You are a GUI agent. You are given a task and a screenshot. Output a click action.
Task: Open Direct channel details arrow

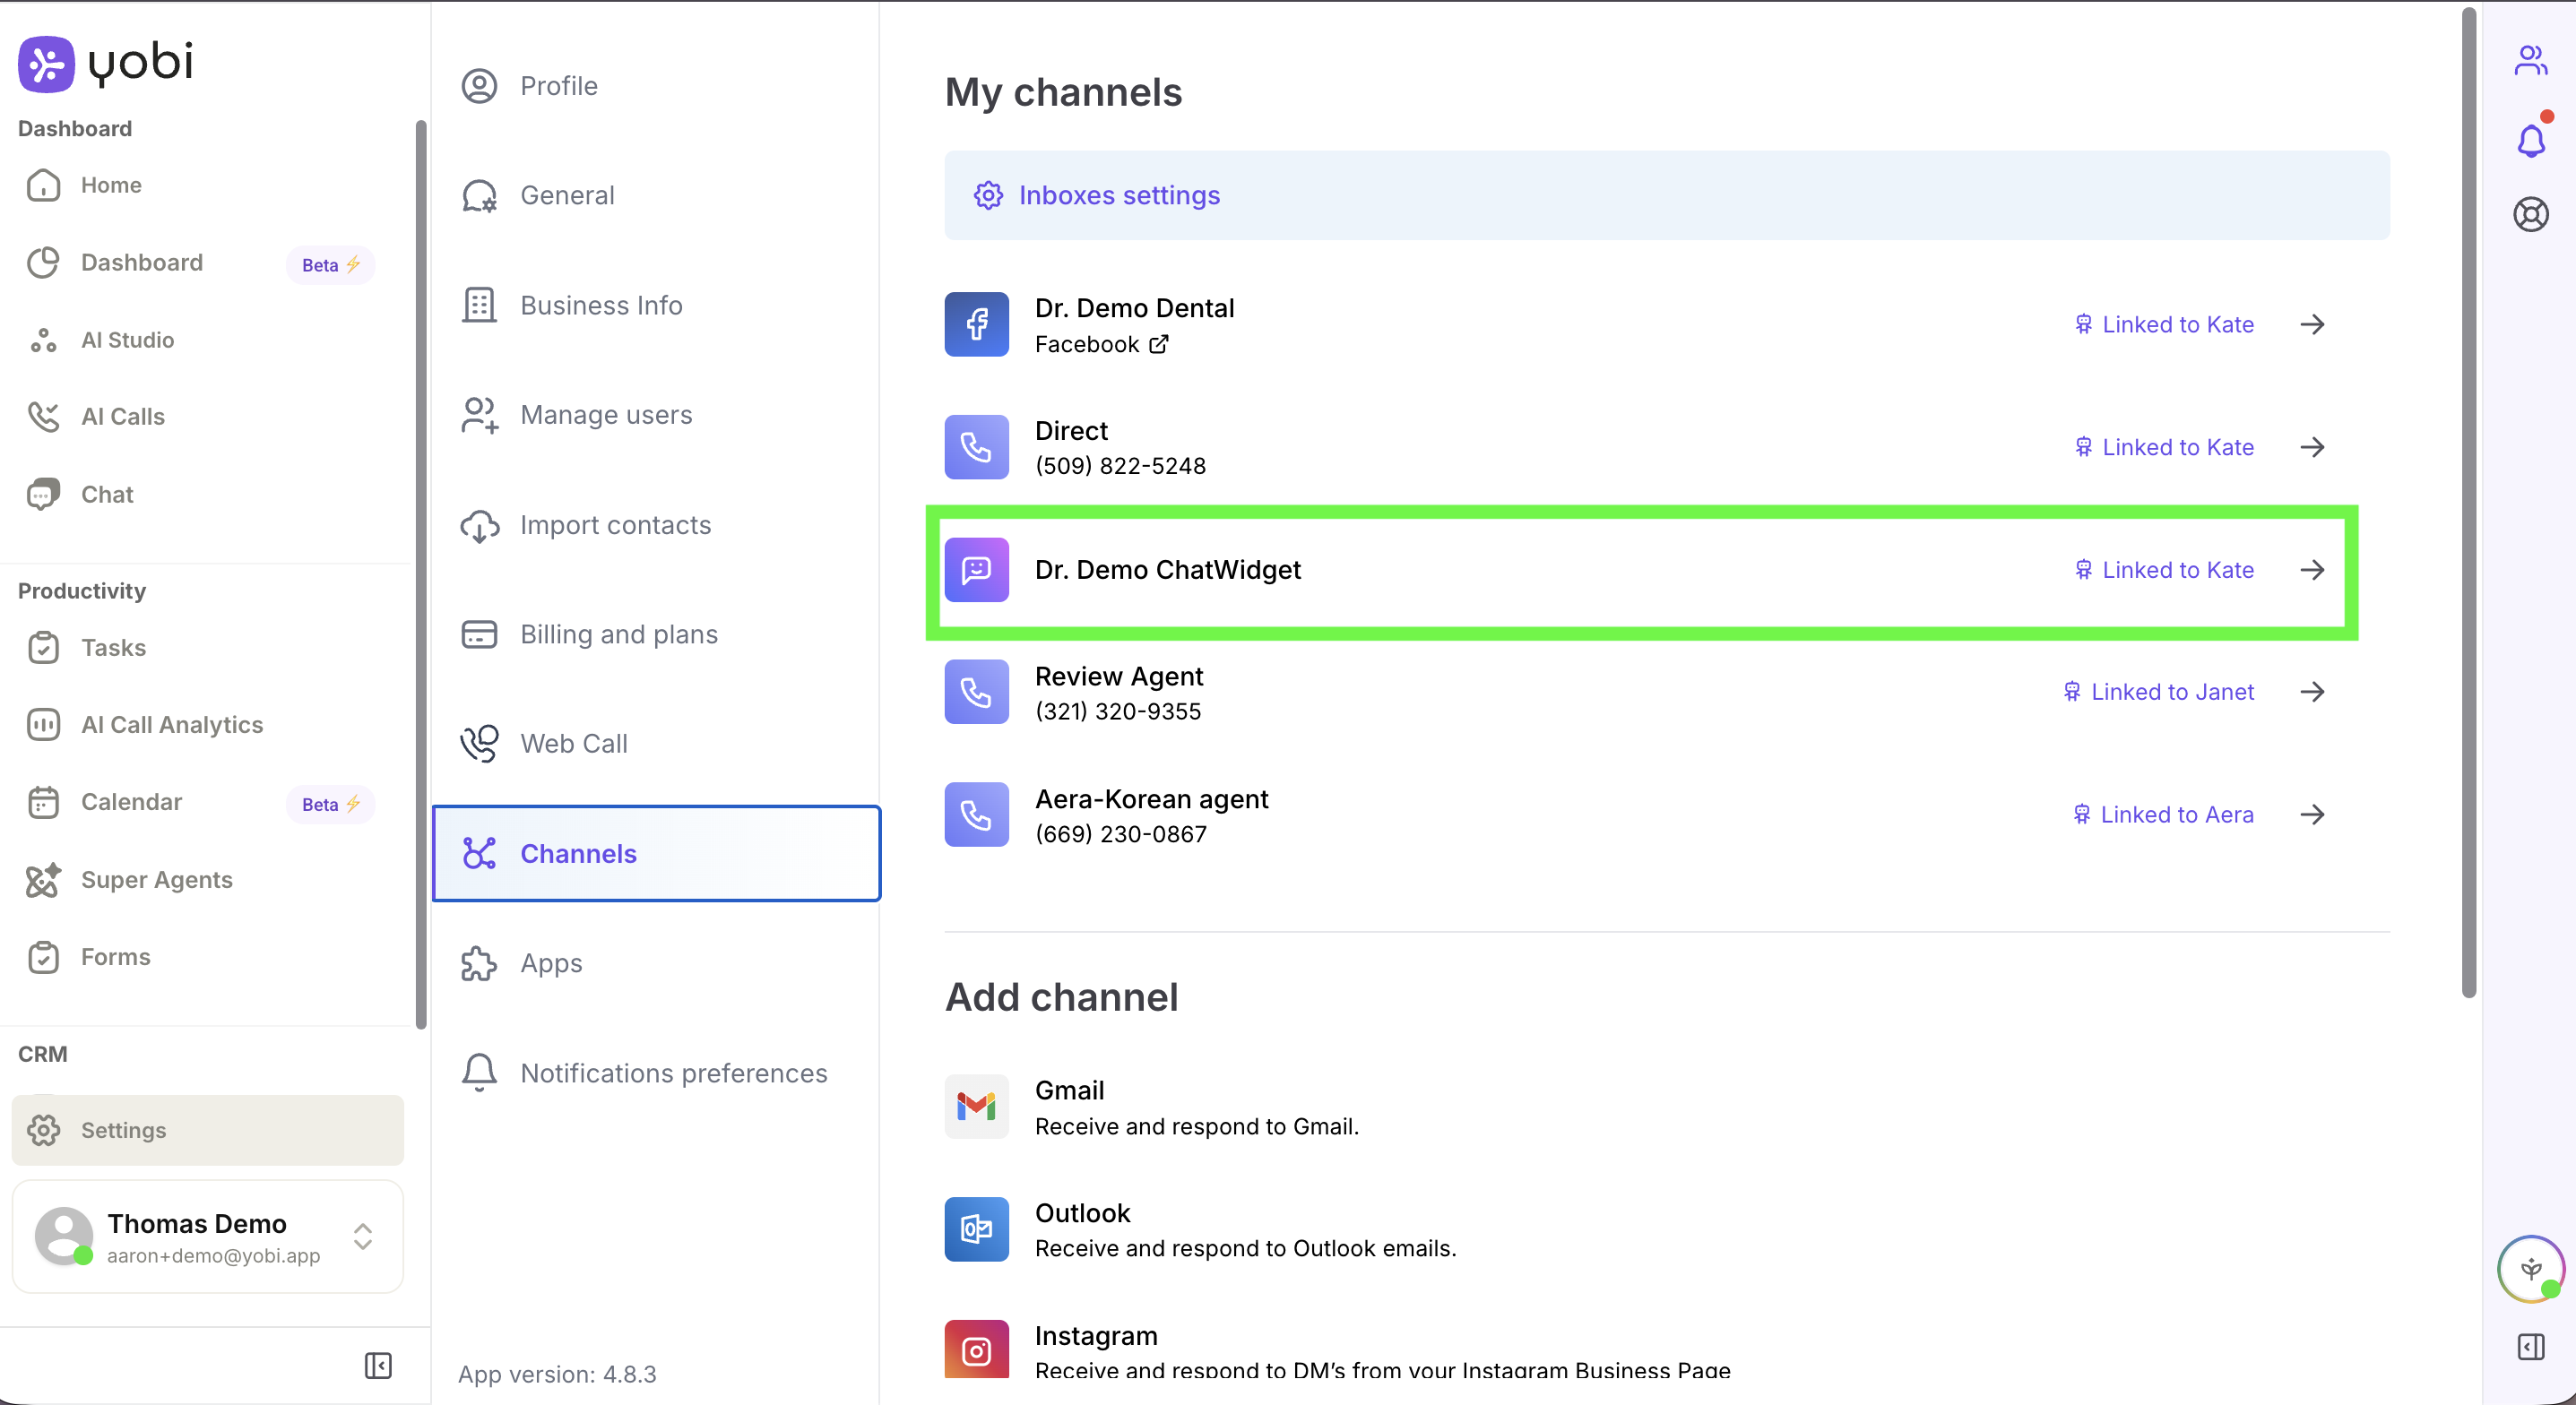[2312, 447]
